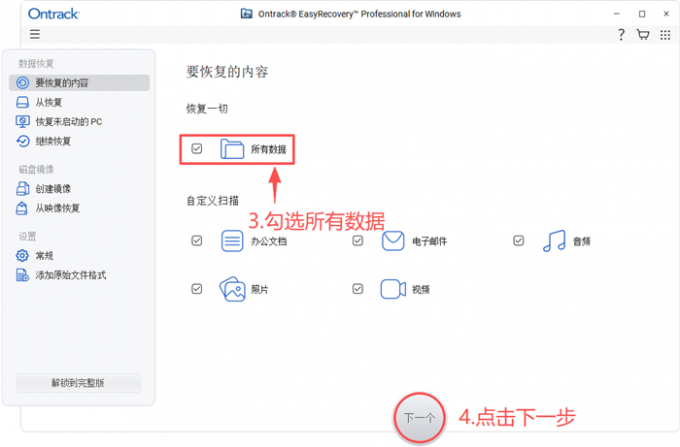Click the 添加原始文件格式 icon
The width and height of the screenshot is (680, 447).
[x=23, y=275]
